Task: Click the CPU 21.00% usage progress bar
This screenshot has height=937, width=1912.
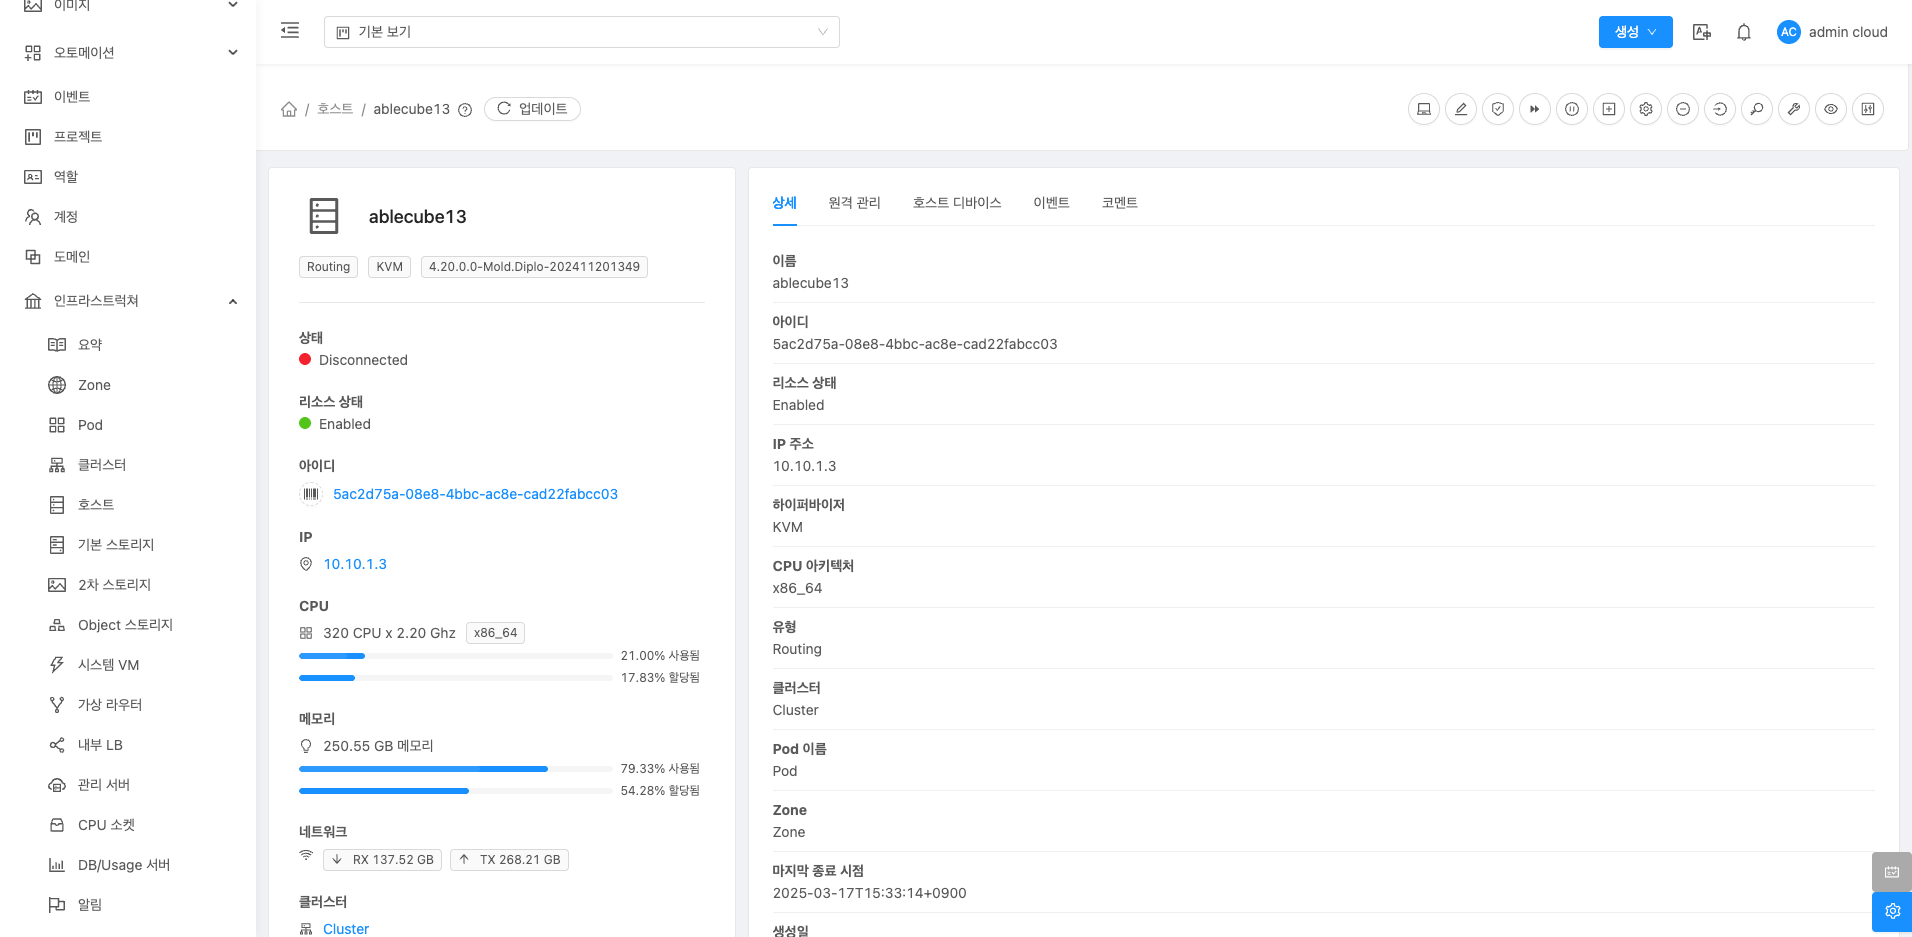Action: pyautogui.click(x=455, y=656)
